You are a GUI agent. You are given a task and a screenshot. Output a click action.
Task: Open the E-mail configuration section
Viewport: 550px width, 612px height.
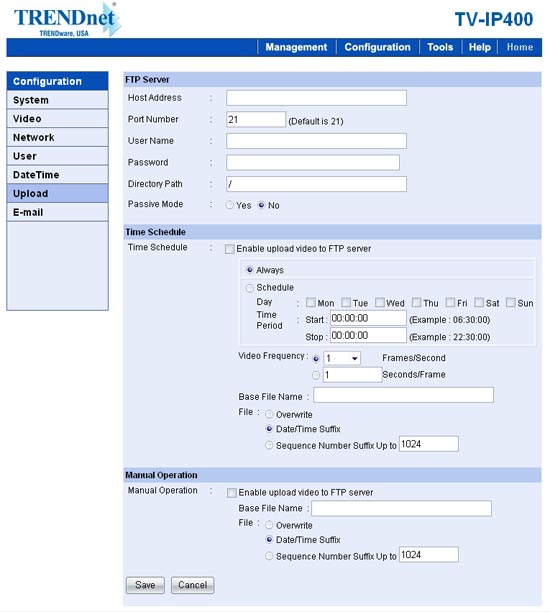pos(57,212)
